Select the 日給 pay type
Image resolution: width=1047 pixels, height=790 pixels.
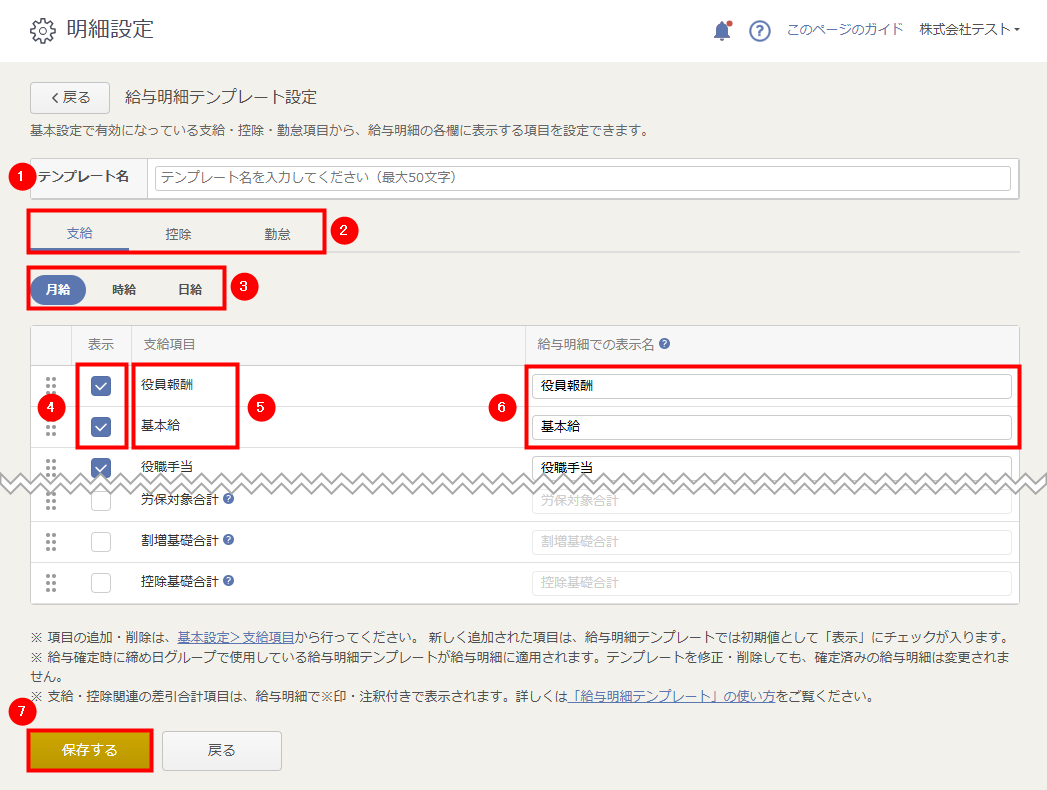(190, 289)
